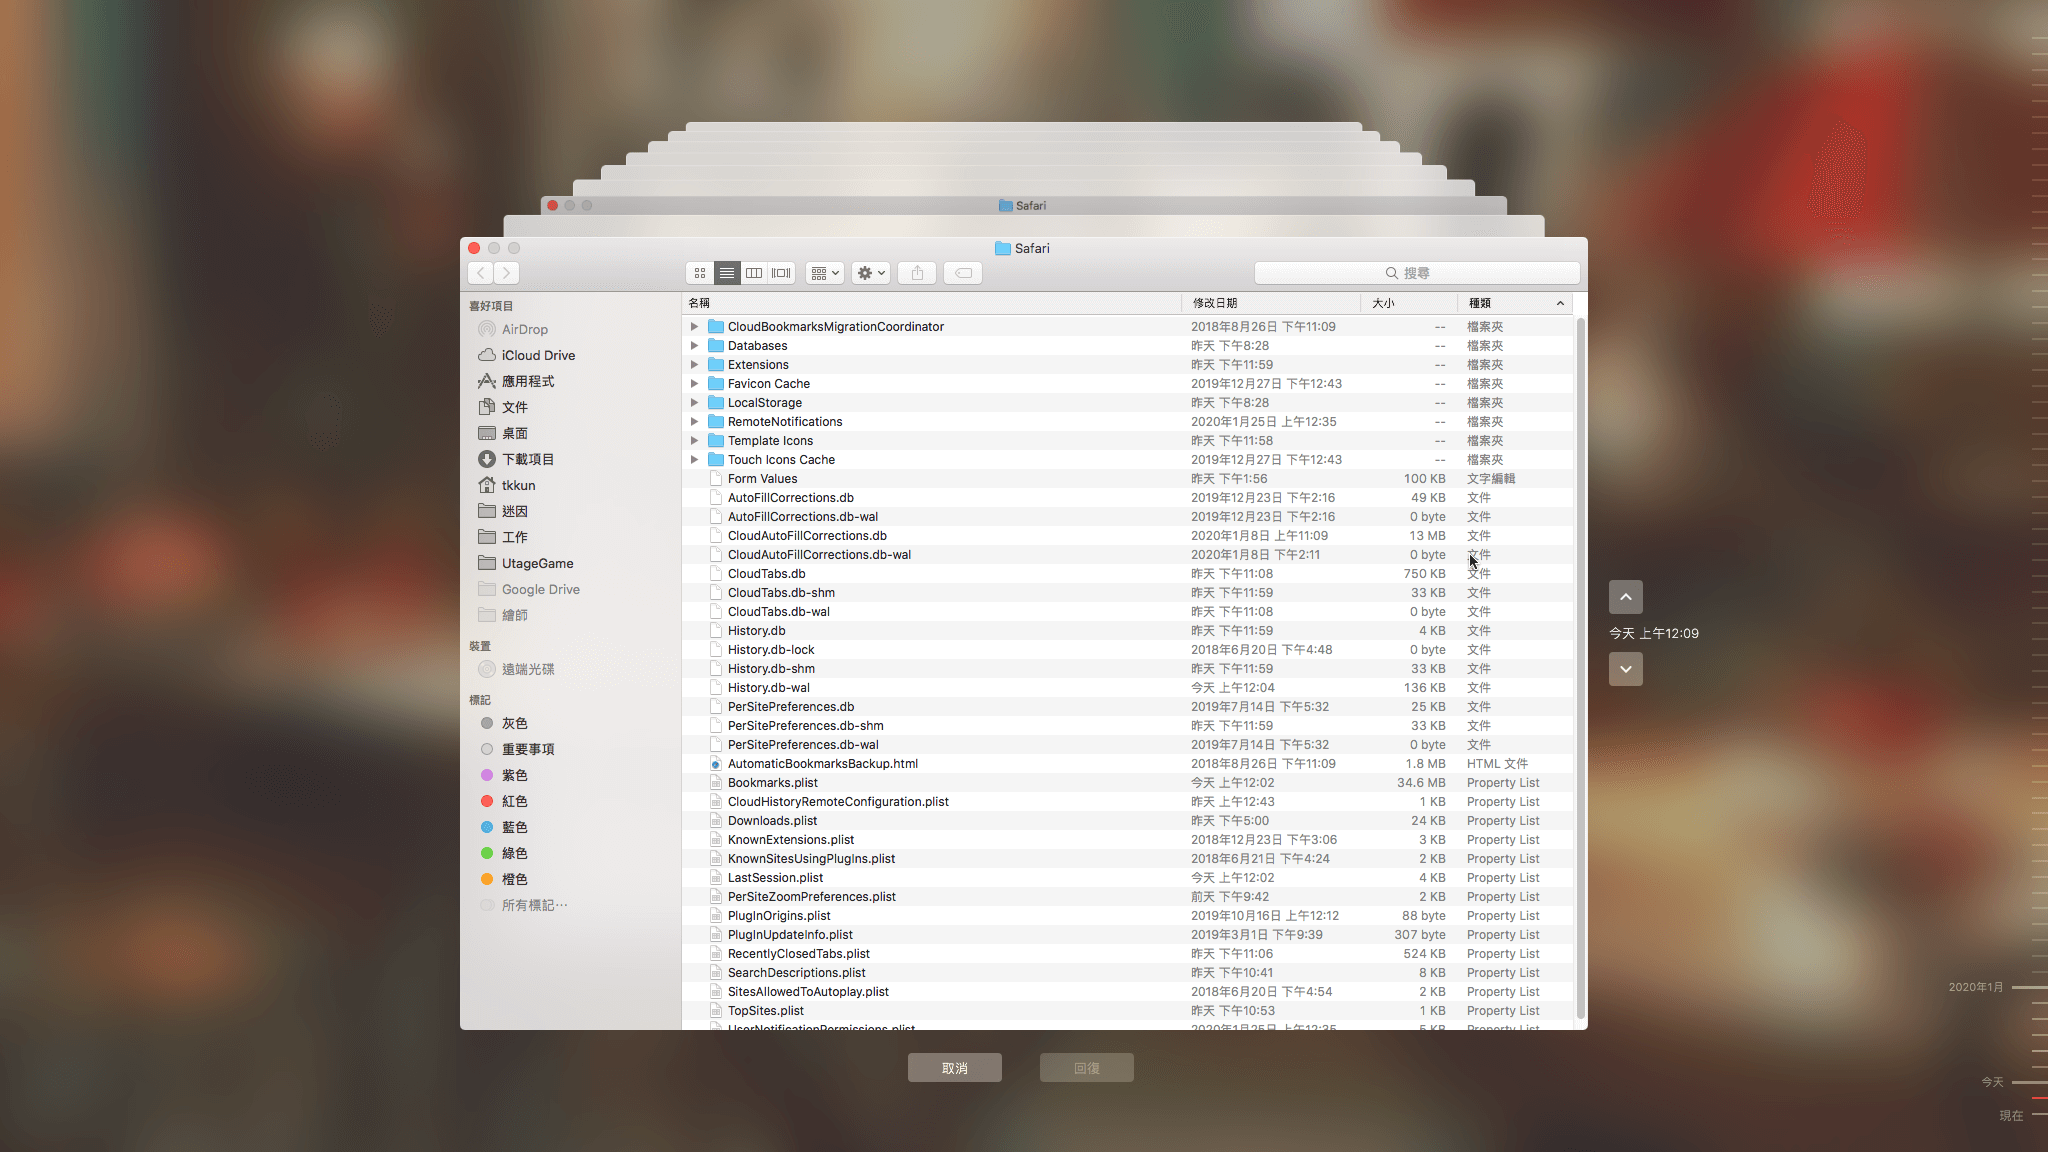
Task: Select the Downloads.plist file
Action: click(x=1127, y=821)
